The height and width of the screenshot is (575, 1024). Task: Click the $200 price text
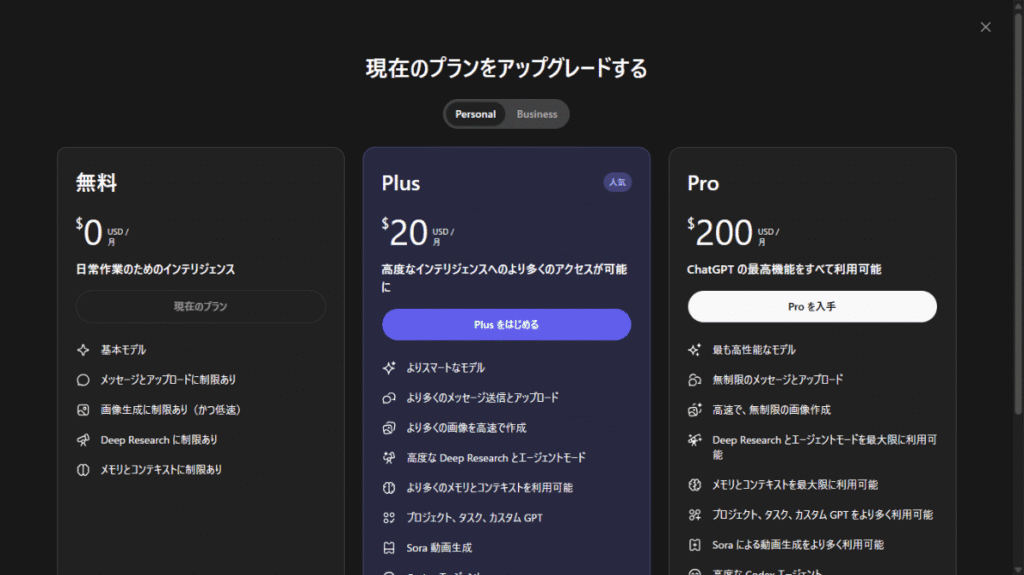pos(720,233)
